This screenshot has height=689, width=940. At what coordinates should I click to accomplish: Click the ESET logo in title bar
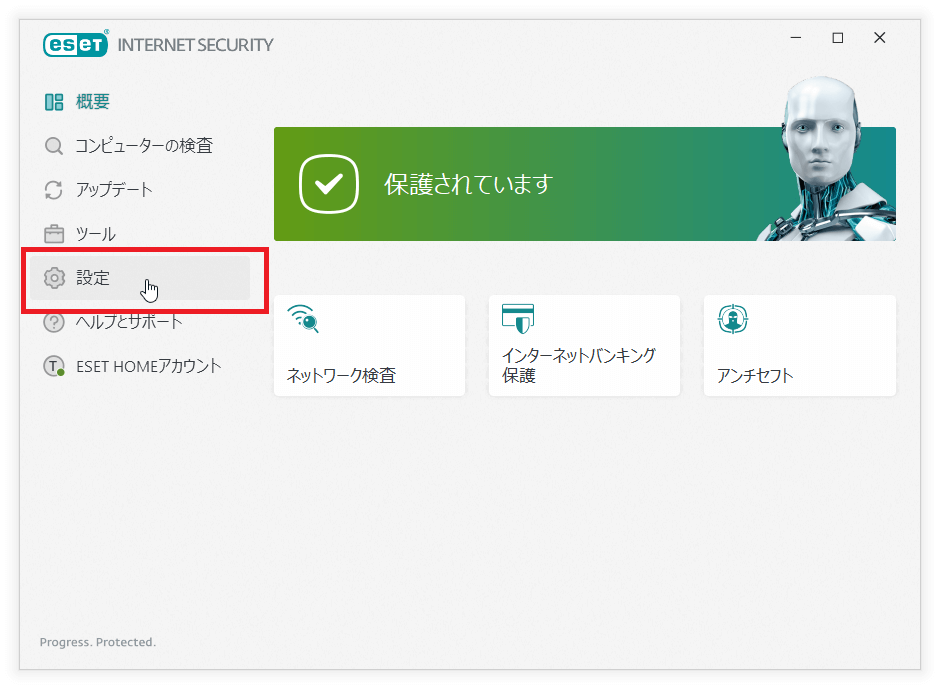76,45
